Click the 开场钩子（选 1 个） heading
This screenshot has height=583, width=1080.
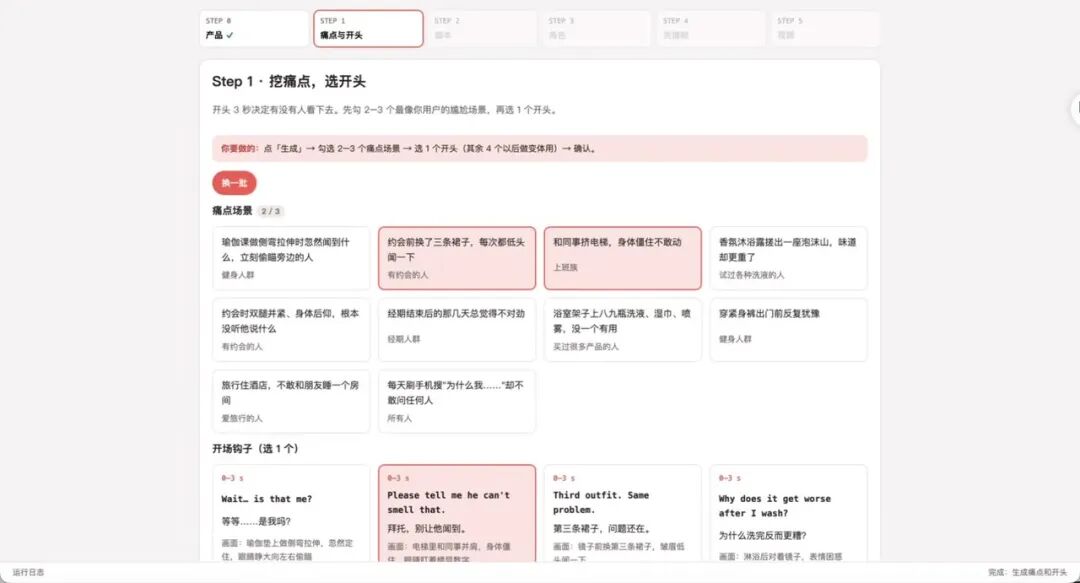(255, 449)
